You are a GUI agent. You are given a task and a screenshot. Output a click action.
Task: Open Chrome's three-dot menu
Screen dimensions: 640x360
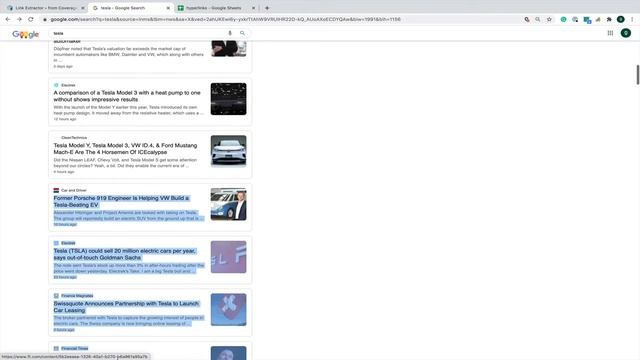click(632, 19)
